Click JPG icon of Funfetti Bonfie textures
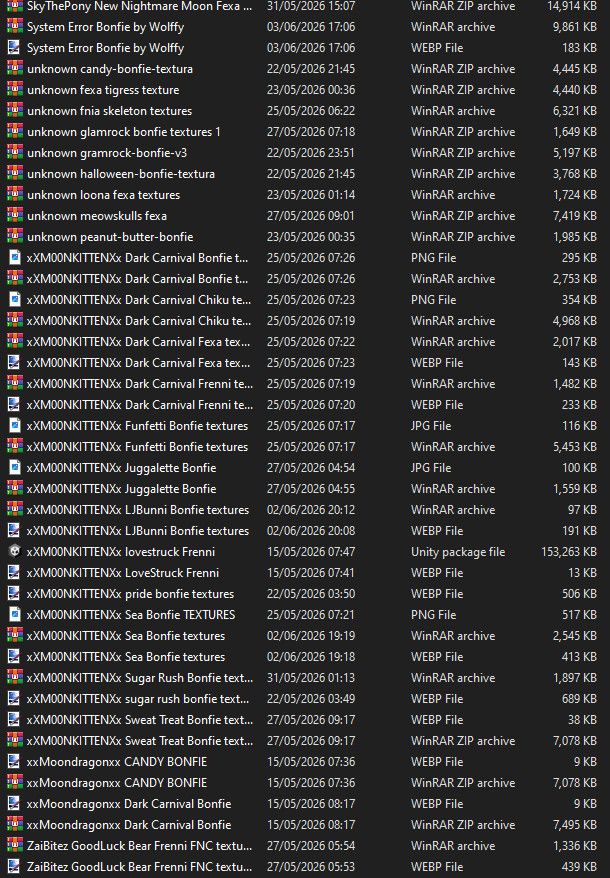The width and height of the screenshot is (610, 878). (x=15, y=426)
